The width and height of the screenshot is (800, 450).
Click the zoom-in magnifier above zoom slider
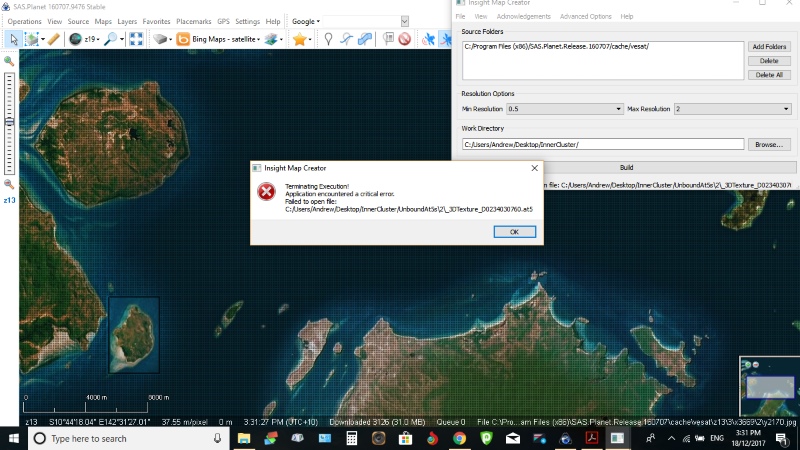coord(9,61)
